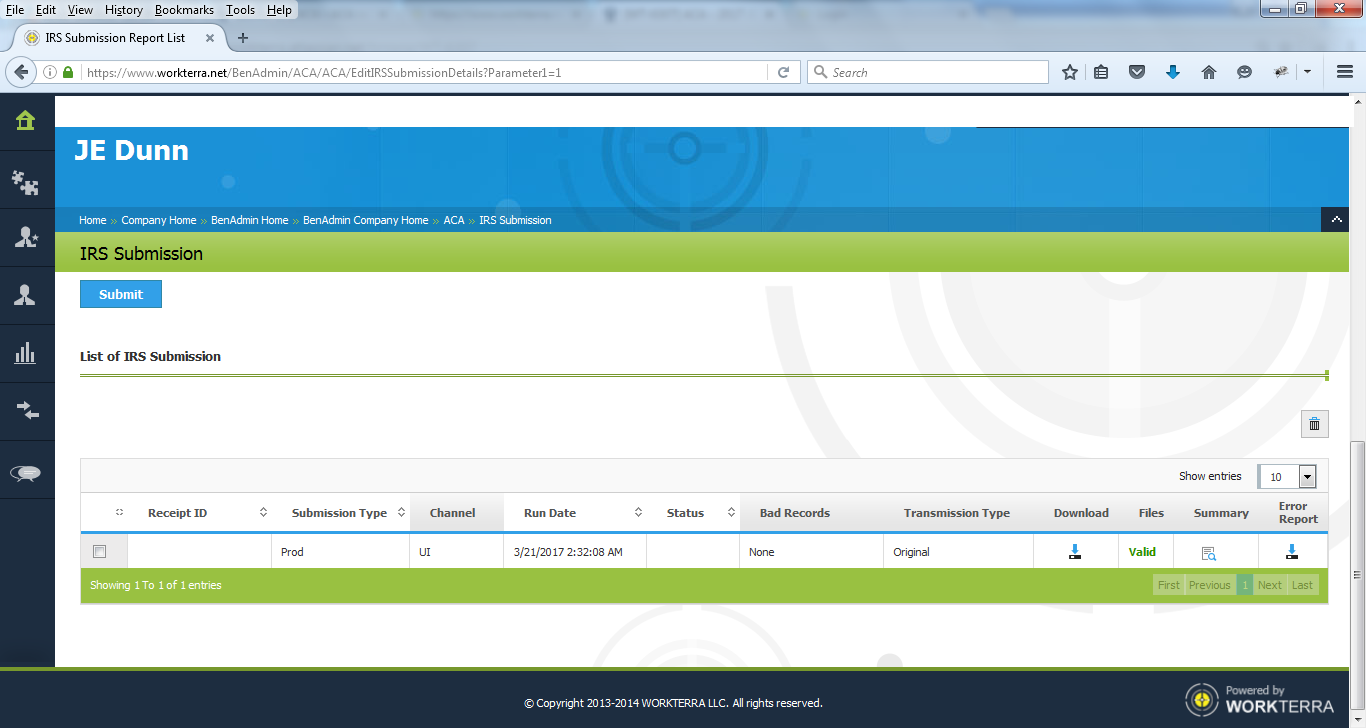Delete selected submission with trash icon
The width and height of the screenshot is (1366, 728).
[1314, 424]
